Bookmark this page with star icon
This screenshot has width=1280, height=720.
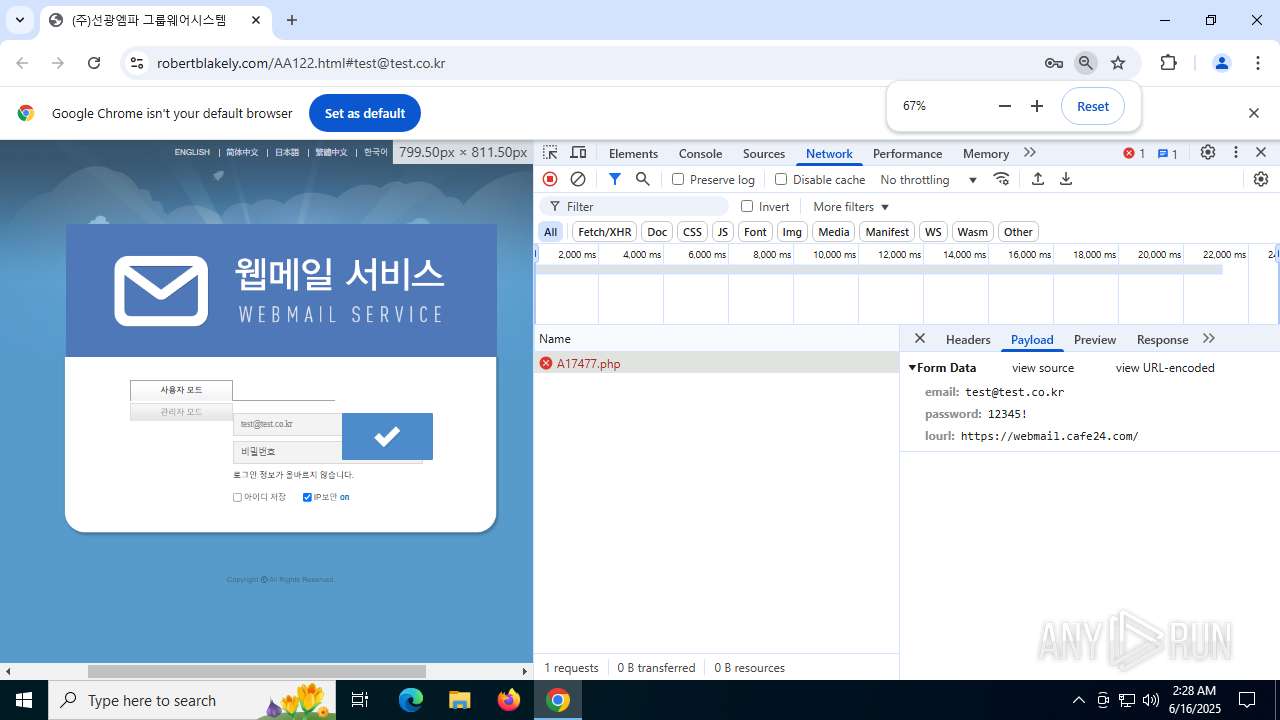click(1118, 63)
